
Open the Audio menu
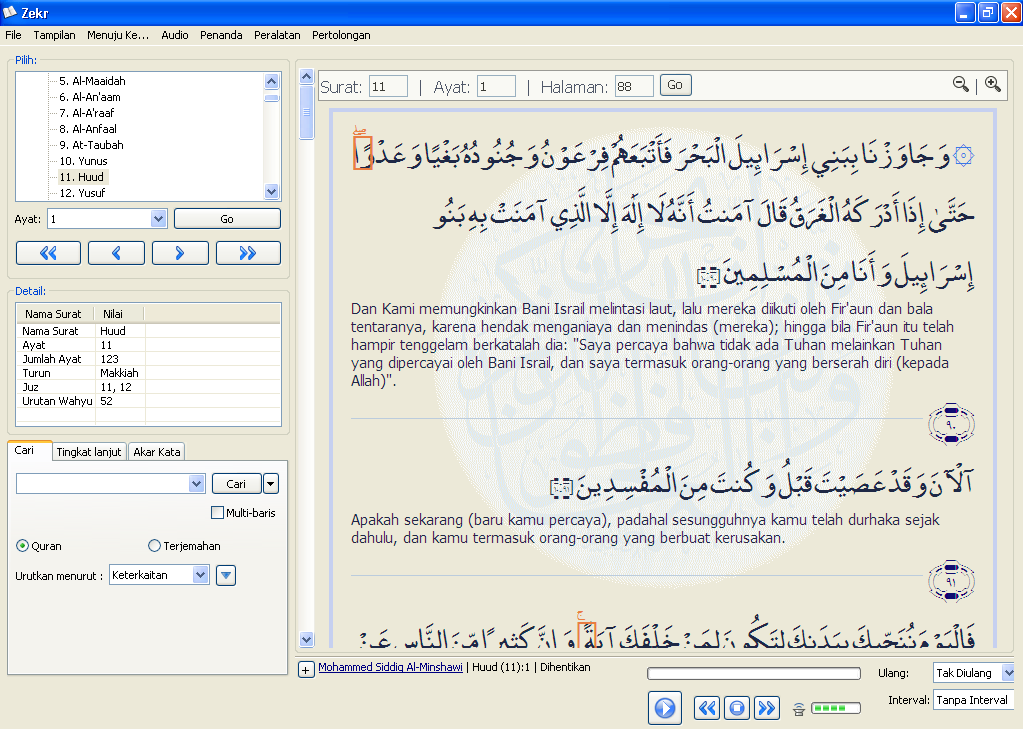pos(175,35)
